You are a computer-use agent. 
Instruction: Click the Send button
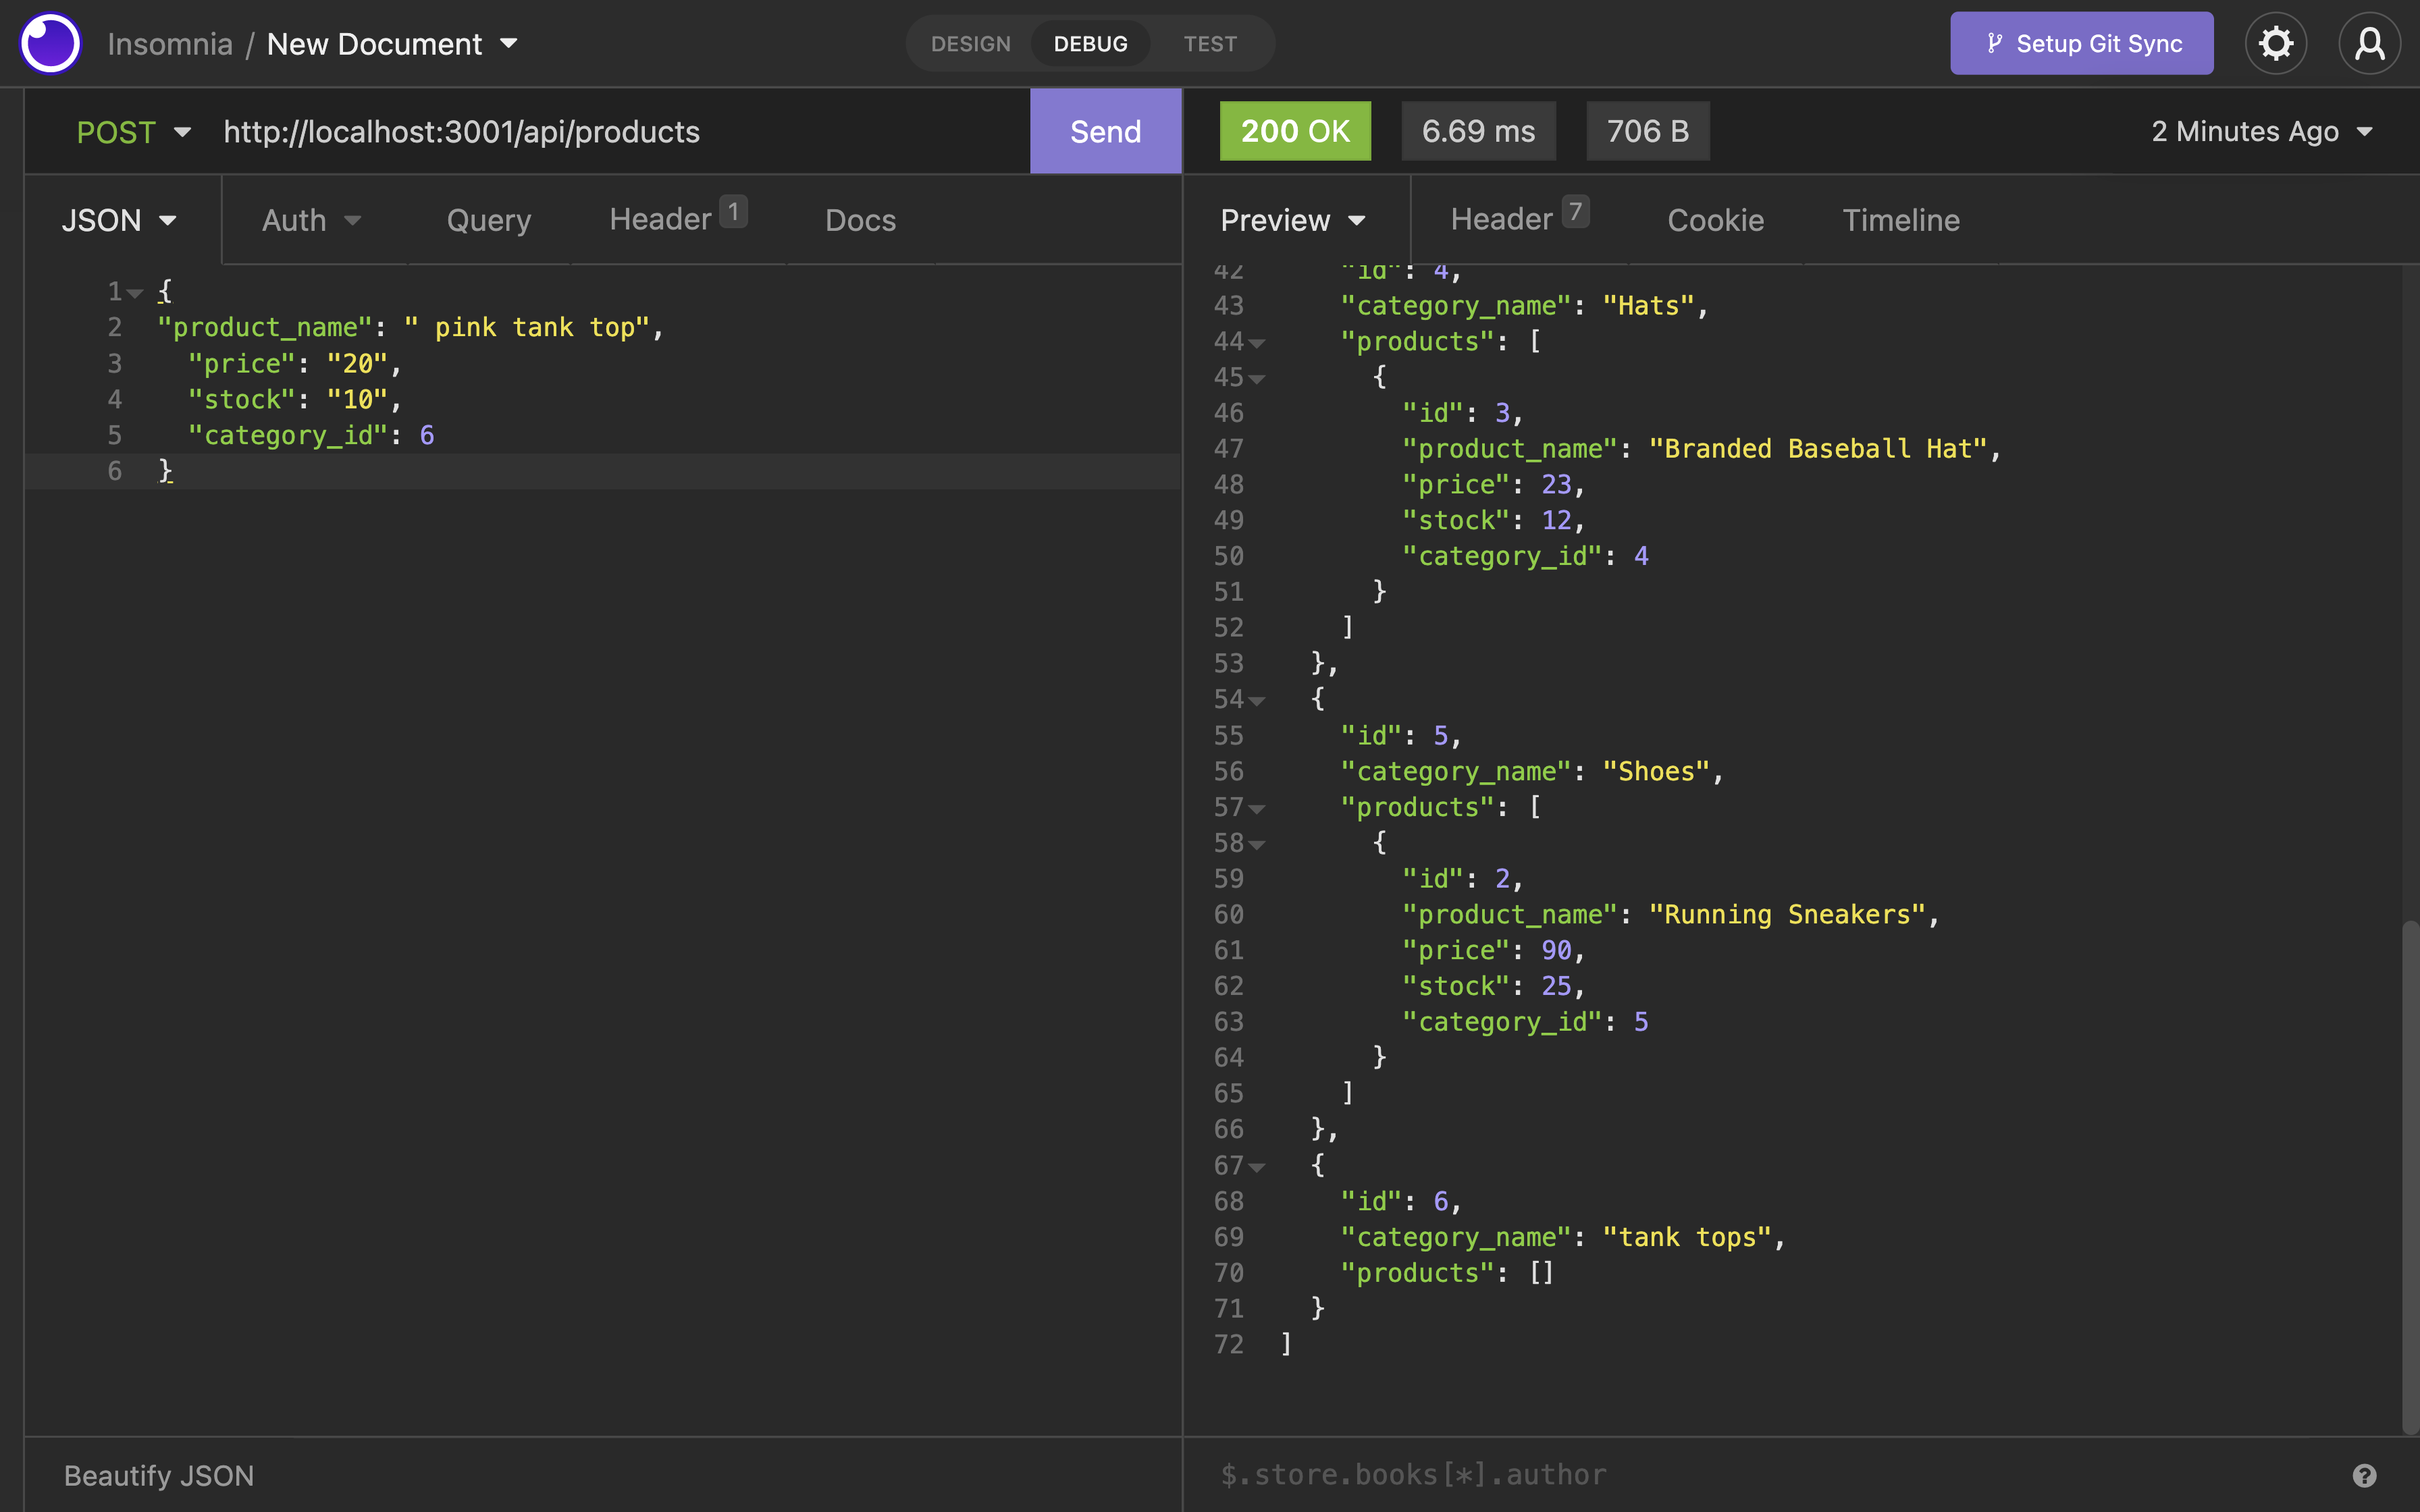click(x=1104, y=131)
